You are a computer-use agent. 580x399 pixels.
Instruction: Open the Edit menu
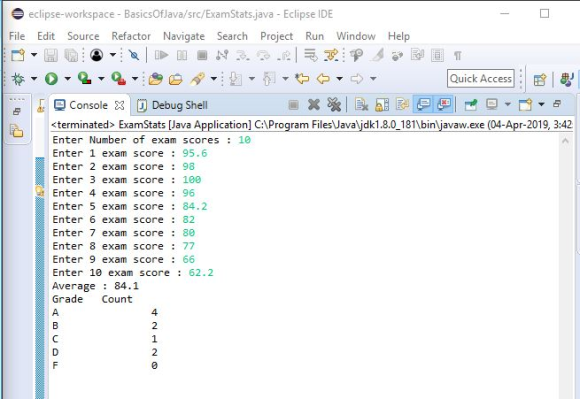(46, 36)
